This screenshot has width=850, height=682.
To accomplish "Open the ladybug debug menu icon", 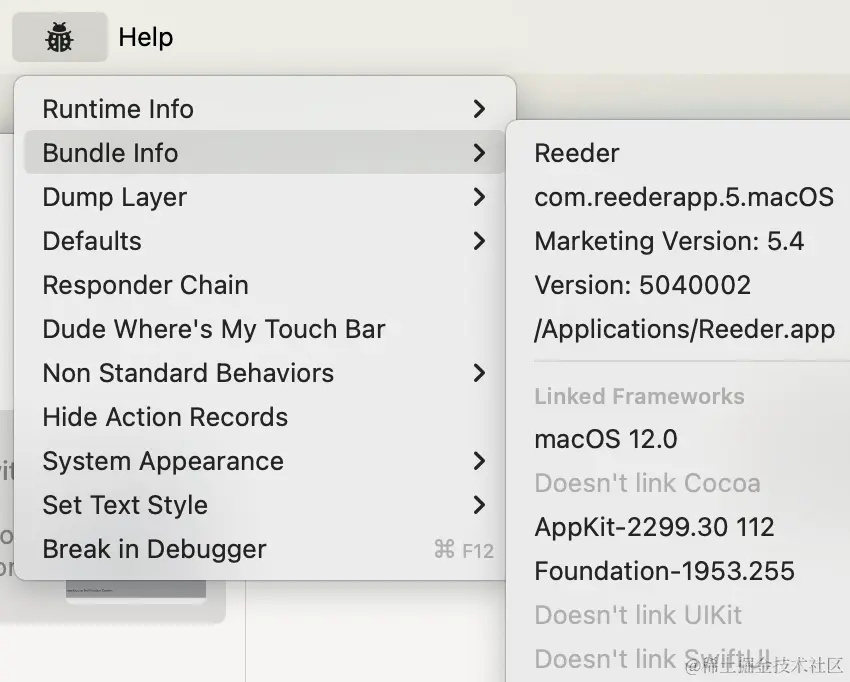I will [60, 37].
